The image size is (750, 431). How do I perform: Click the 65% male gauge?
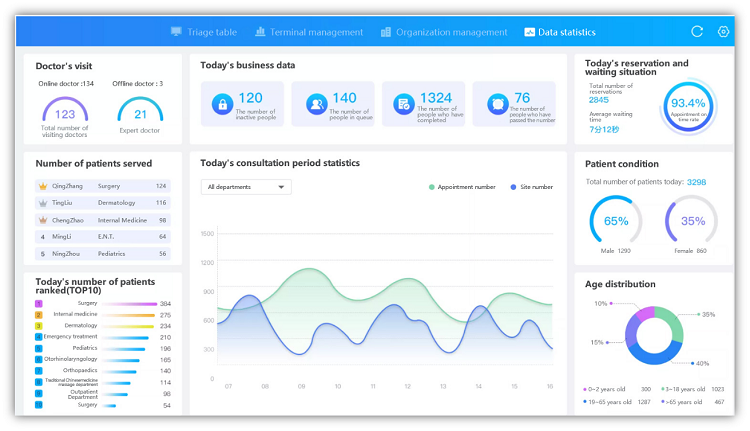click(616, 220)
